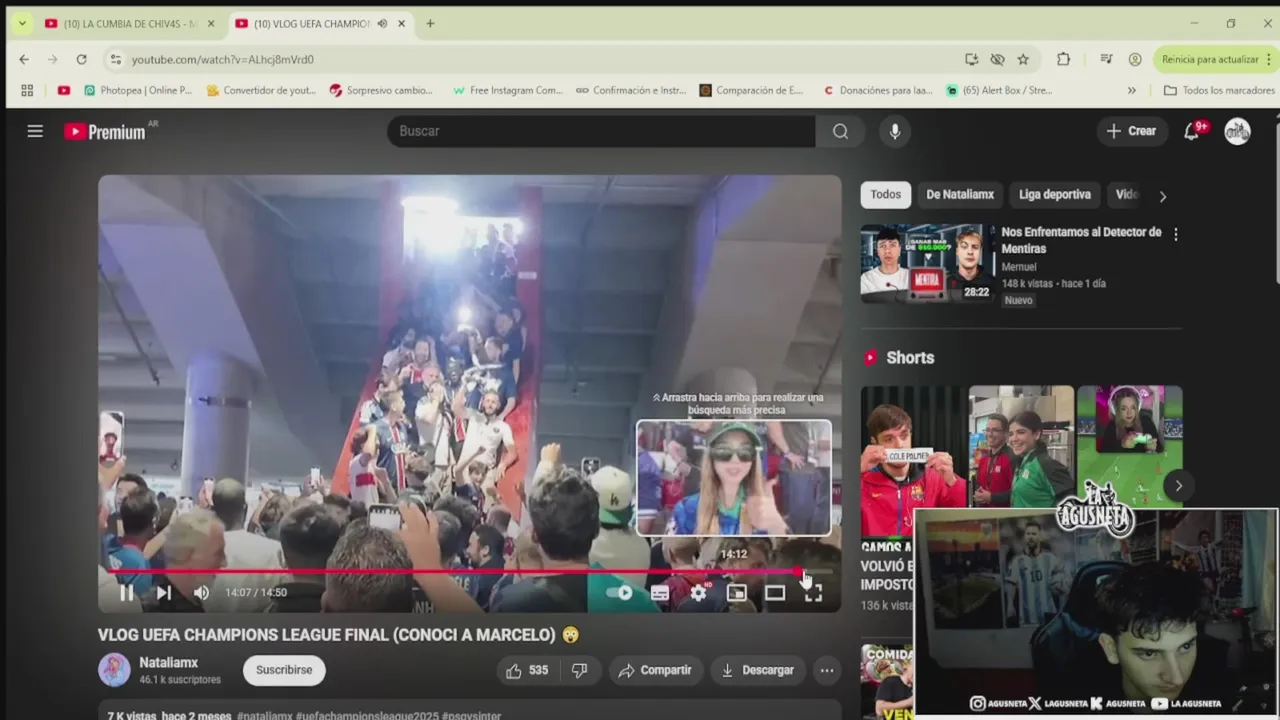Open Nos Enfrentamos al Detector de Mentiras title
Screen dimensions: 1280x720
coord(1081,240)
